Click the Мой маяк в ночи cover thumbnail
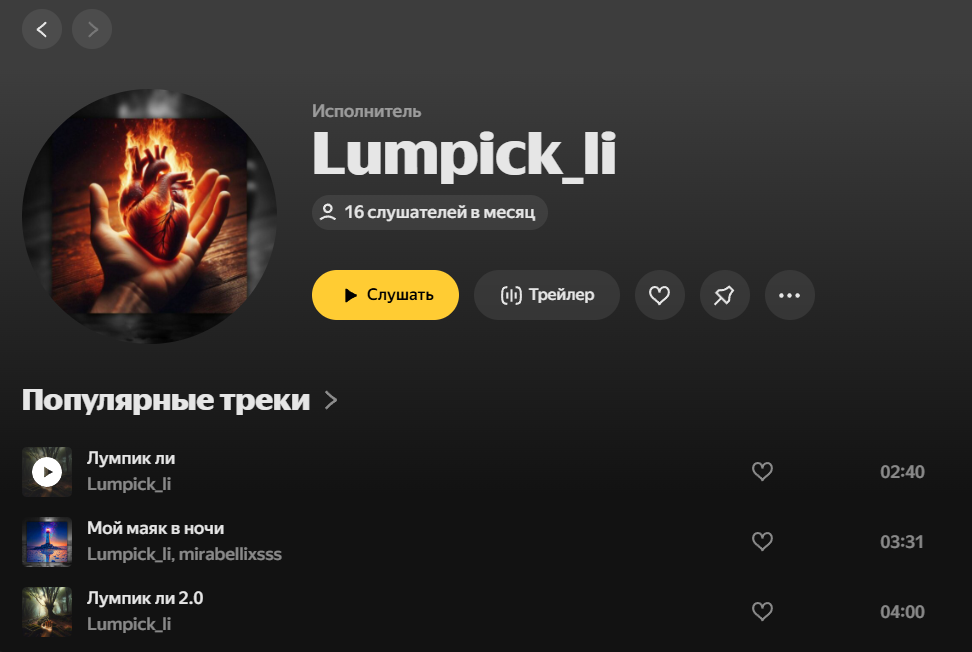The image size is (972, 652). (47, 542)
